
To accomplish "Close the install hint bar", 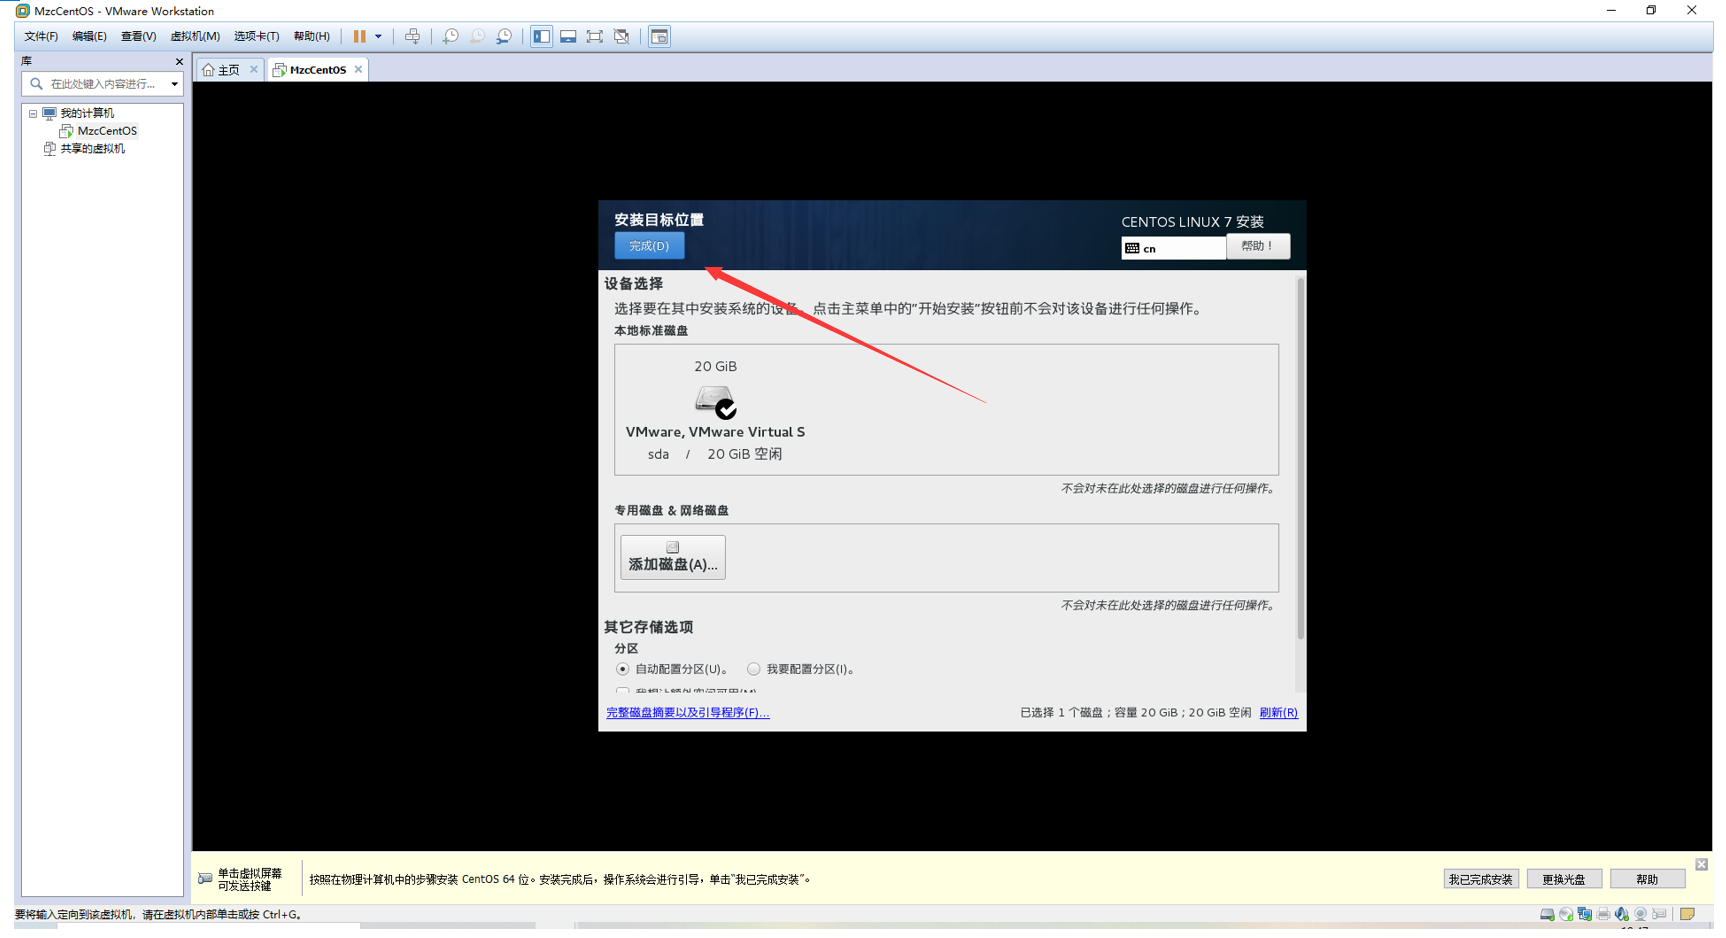I will click(1701, 865).
